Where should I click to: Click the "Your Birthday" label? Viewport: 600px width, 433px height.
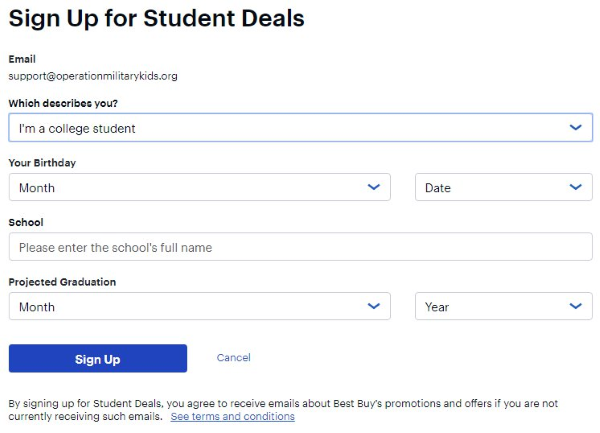[42, 163]
